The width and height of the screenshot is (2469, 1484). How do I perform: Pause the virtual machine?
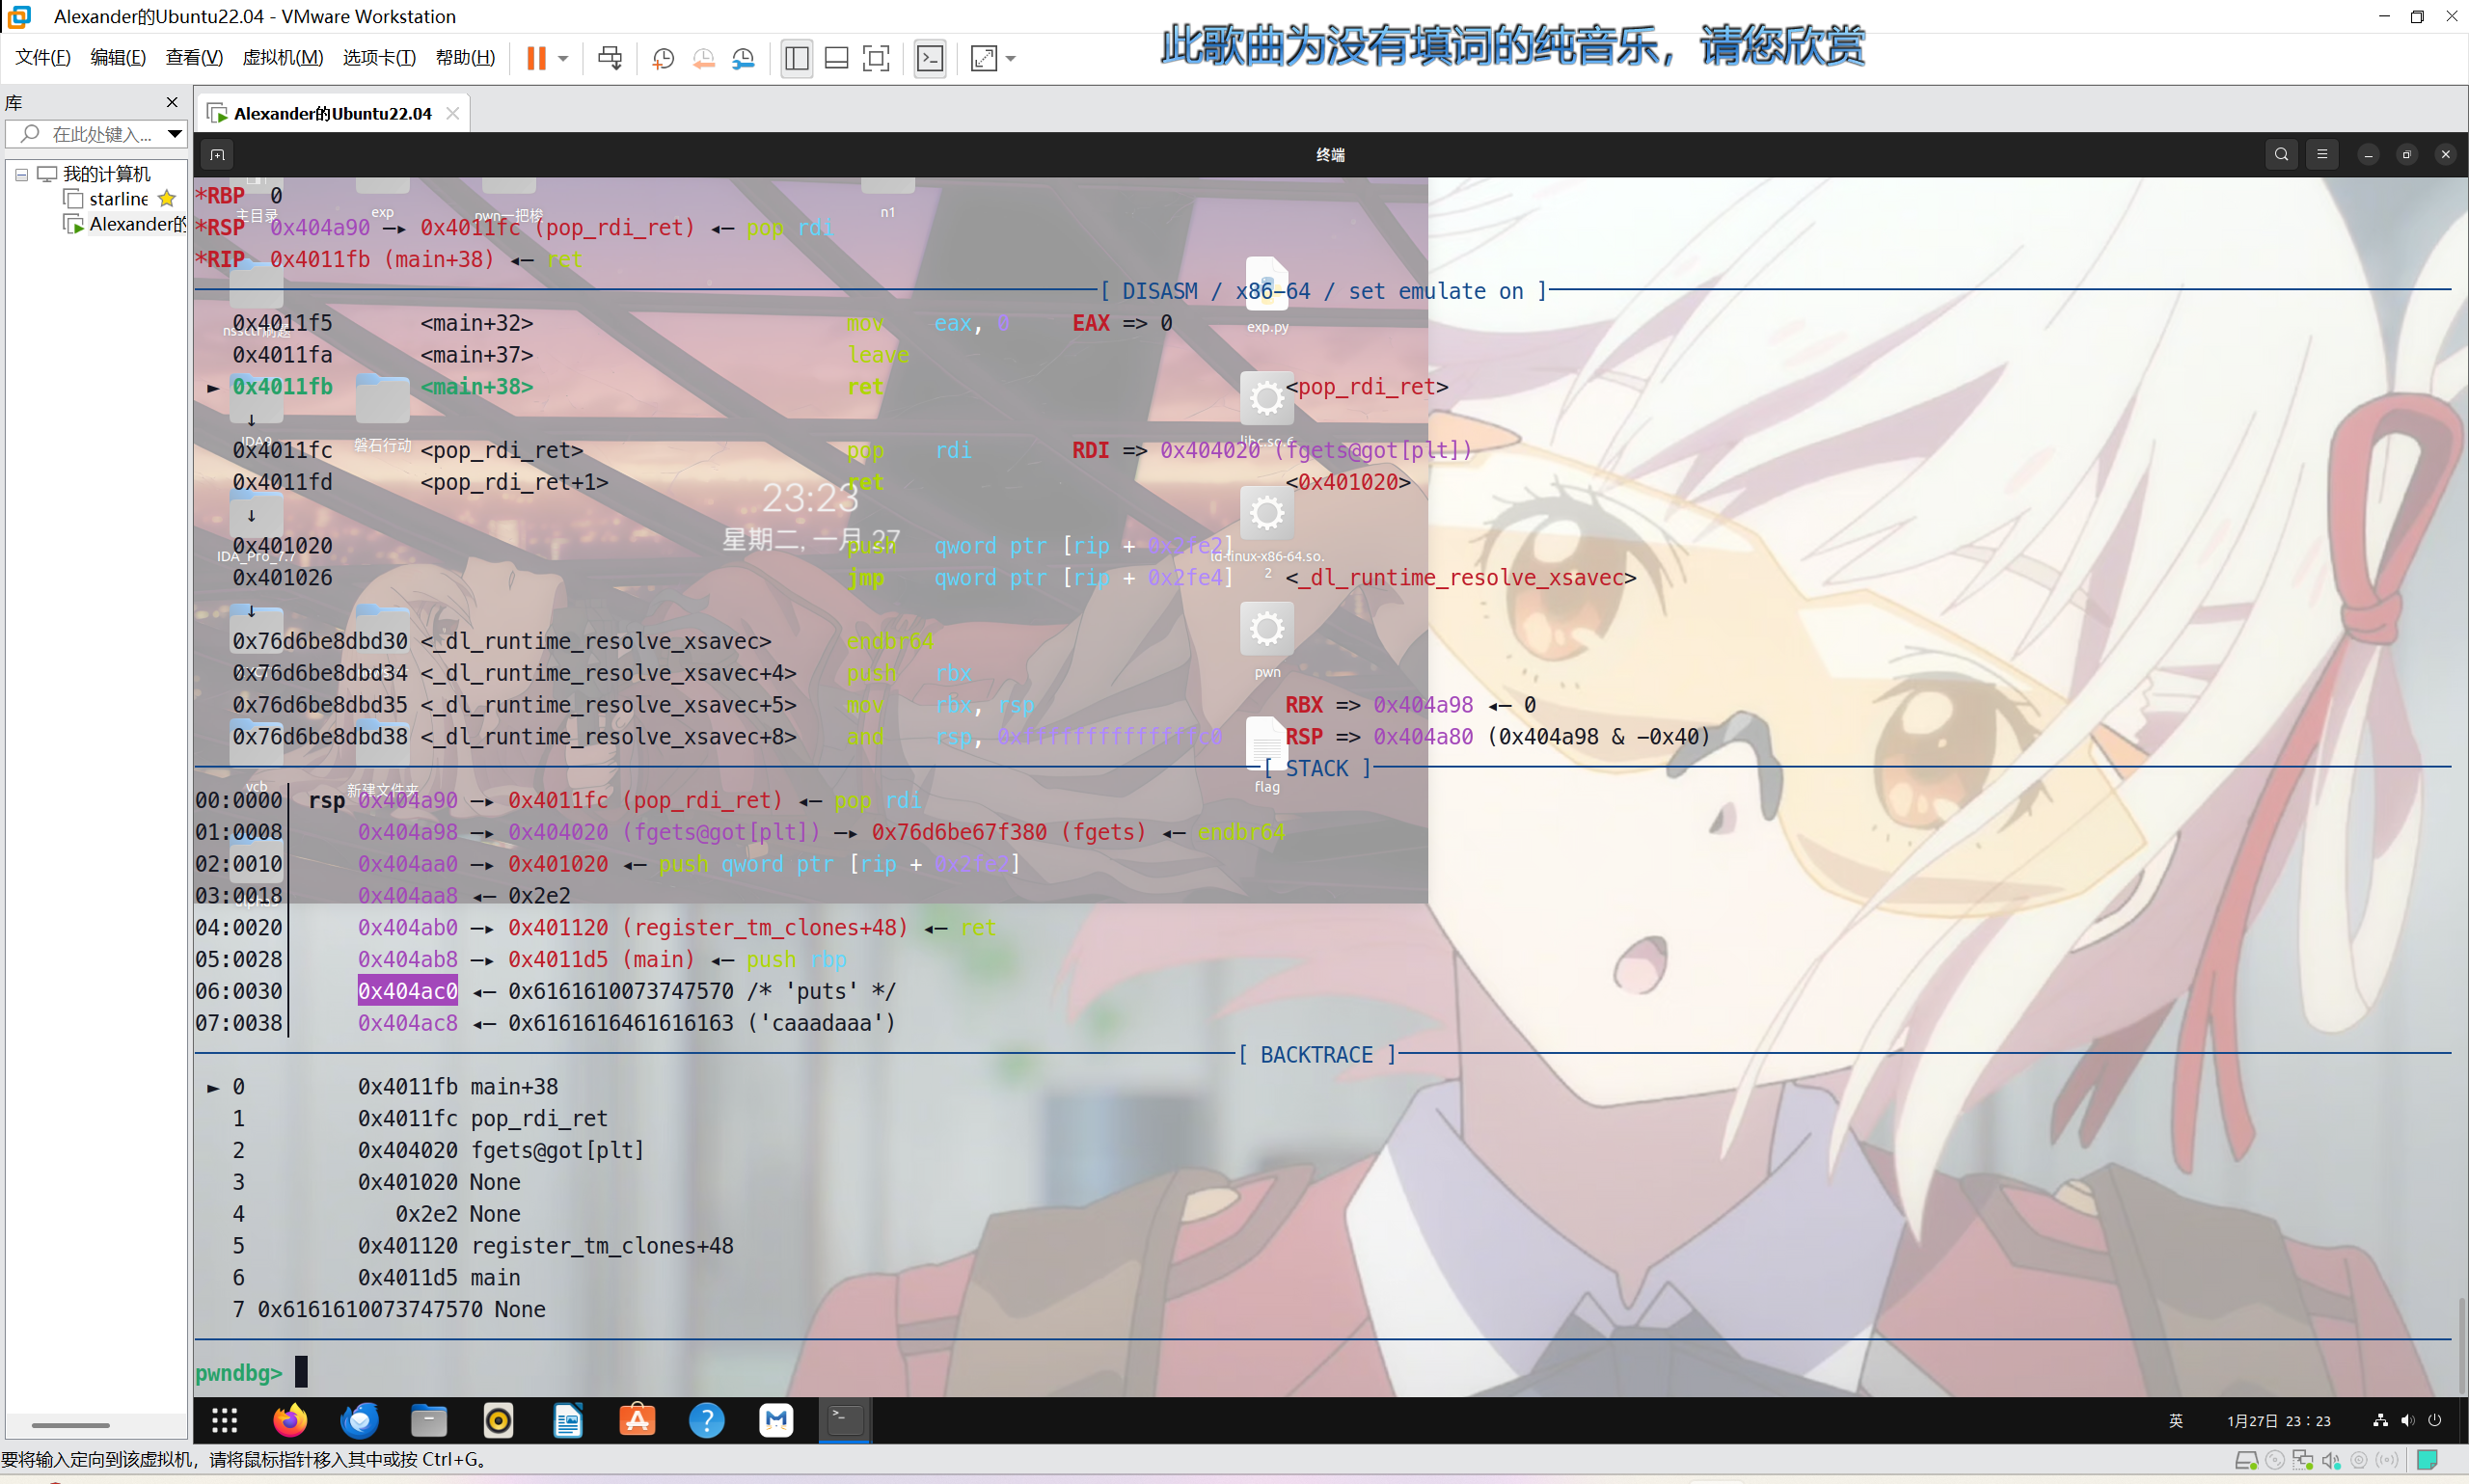pyautogui.click(x=536, y=58)
